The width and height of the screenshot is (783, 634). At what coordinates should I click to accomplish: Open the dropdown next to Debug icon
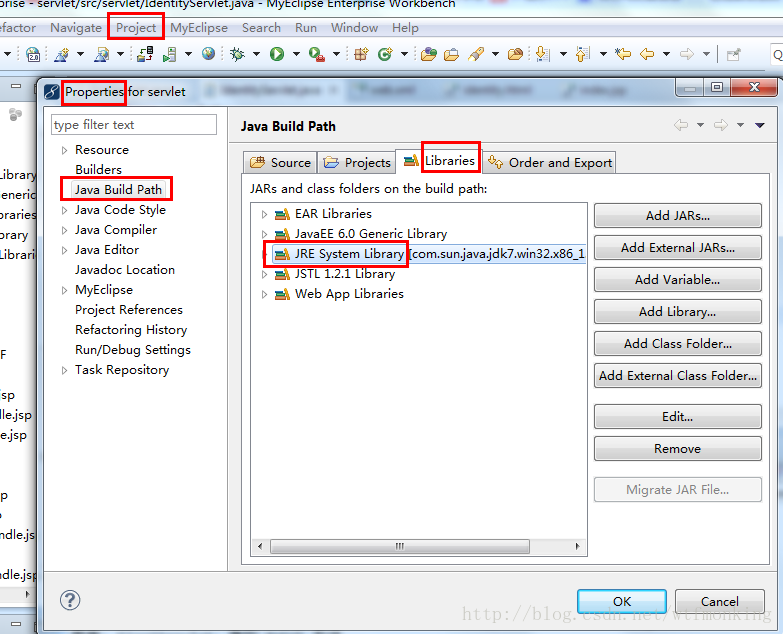[x=256, y=54]
